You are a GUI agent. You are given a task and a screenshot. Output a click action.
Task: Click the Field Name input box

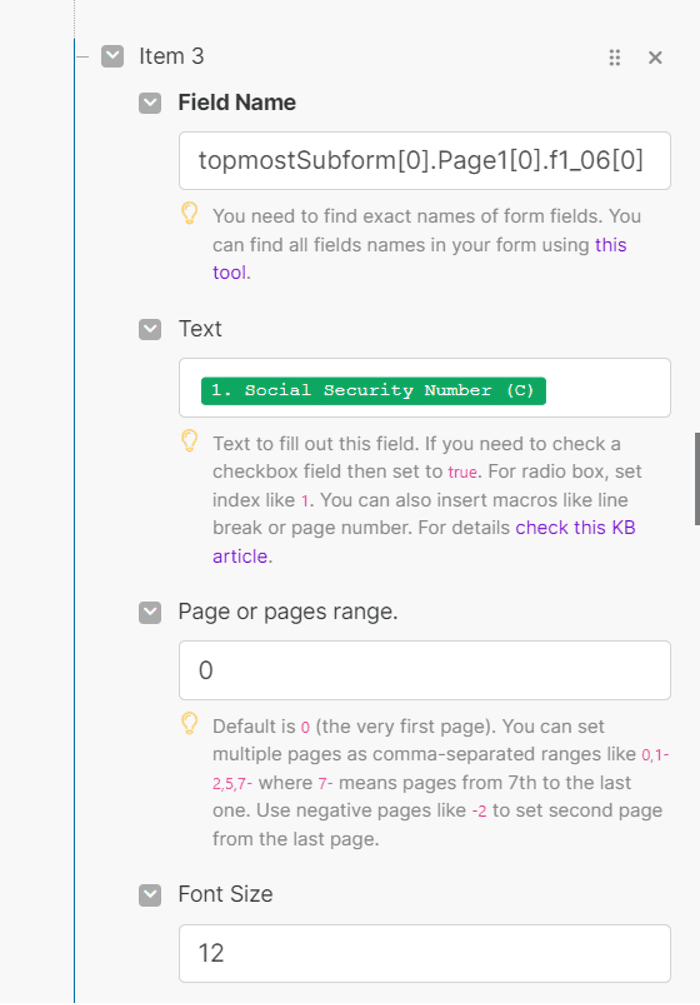click(424, 161)
